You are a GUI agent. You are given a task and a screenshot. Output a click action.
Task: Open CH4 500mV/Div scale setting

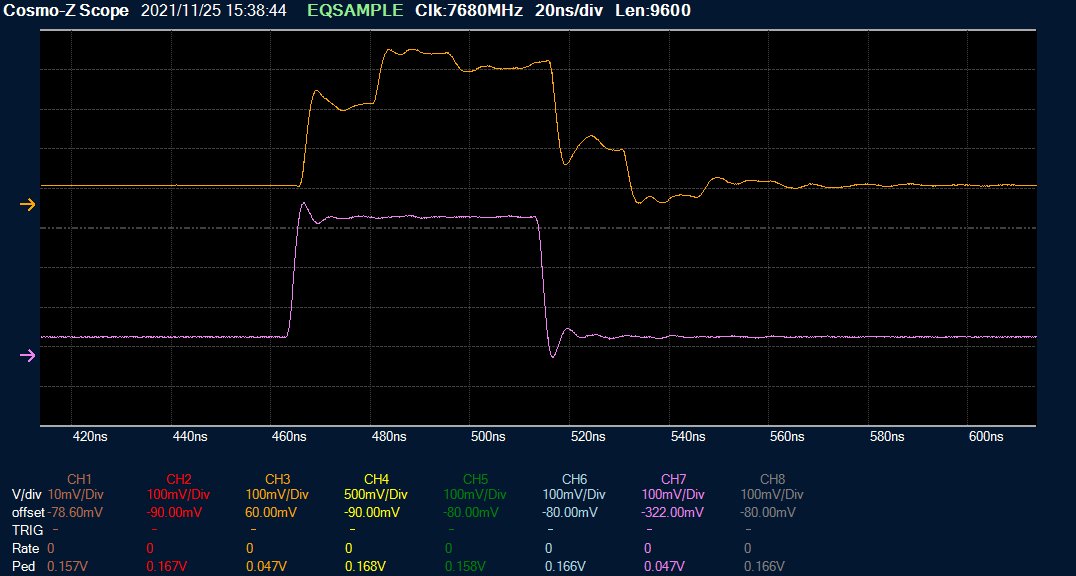pos(376,495)
